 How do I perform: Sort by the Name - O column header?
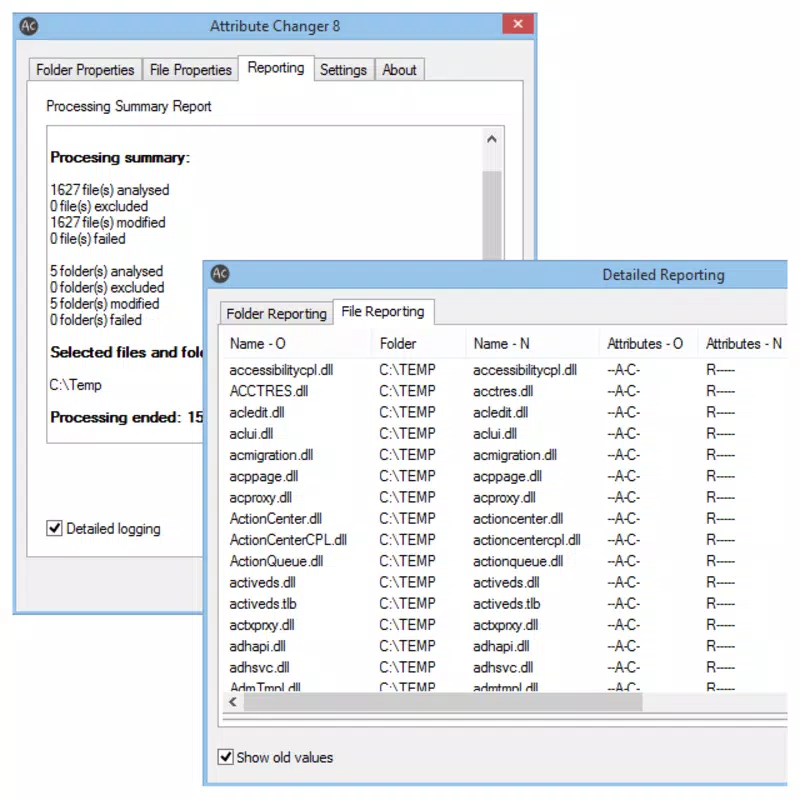[x=296, y=344]
